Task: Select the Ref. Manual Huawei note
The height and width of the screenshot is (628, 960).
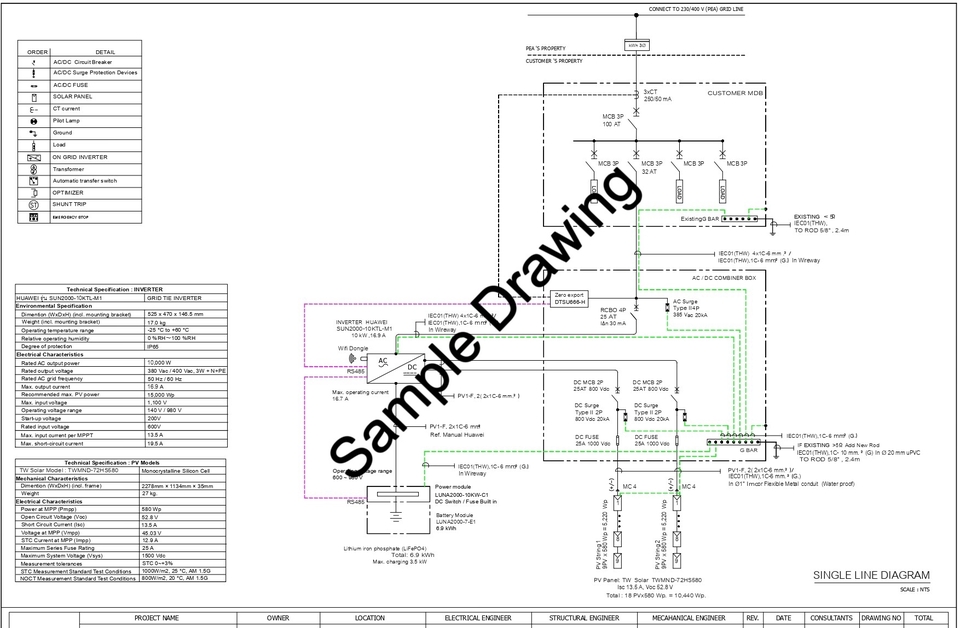Action: tap(457, 435)
